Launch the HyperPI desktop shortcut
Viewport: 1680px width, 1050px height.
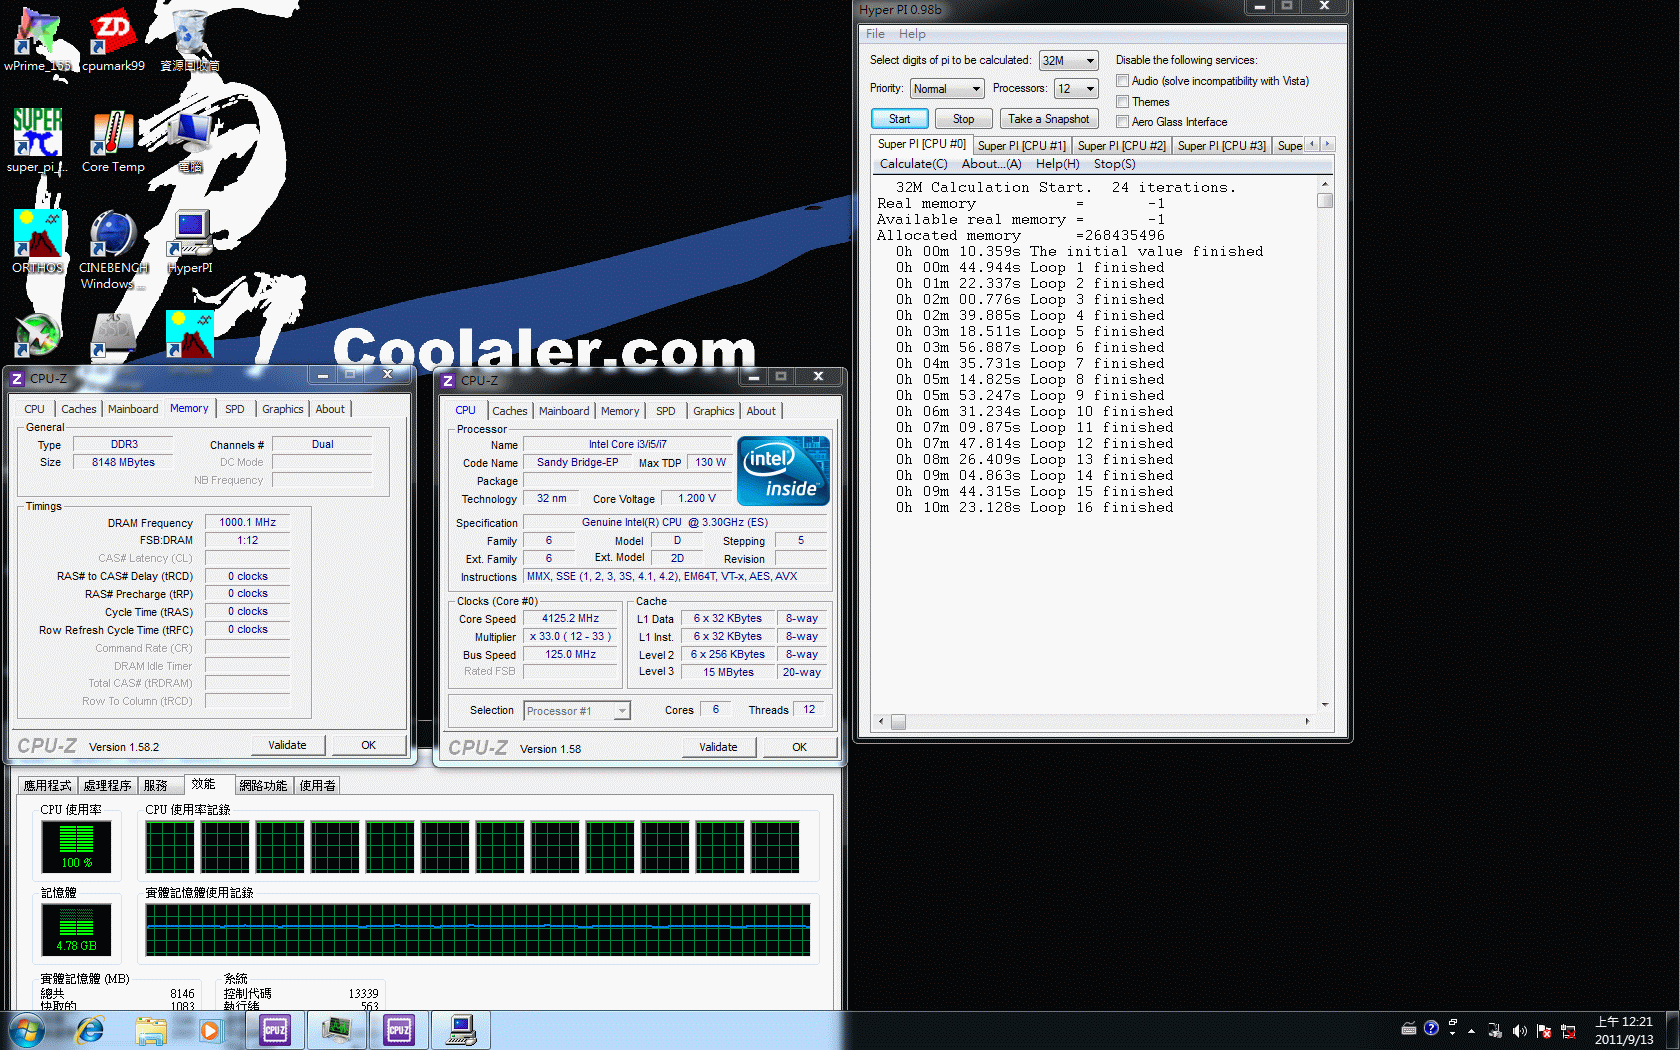(190, 242)
